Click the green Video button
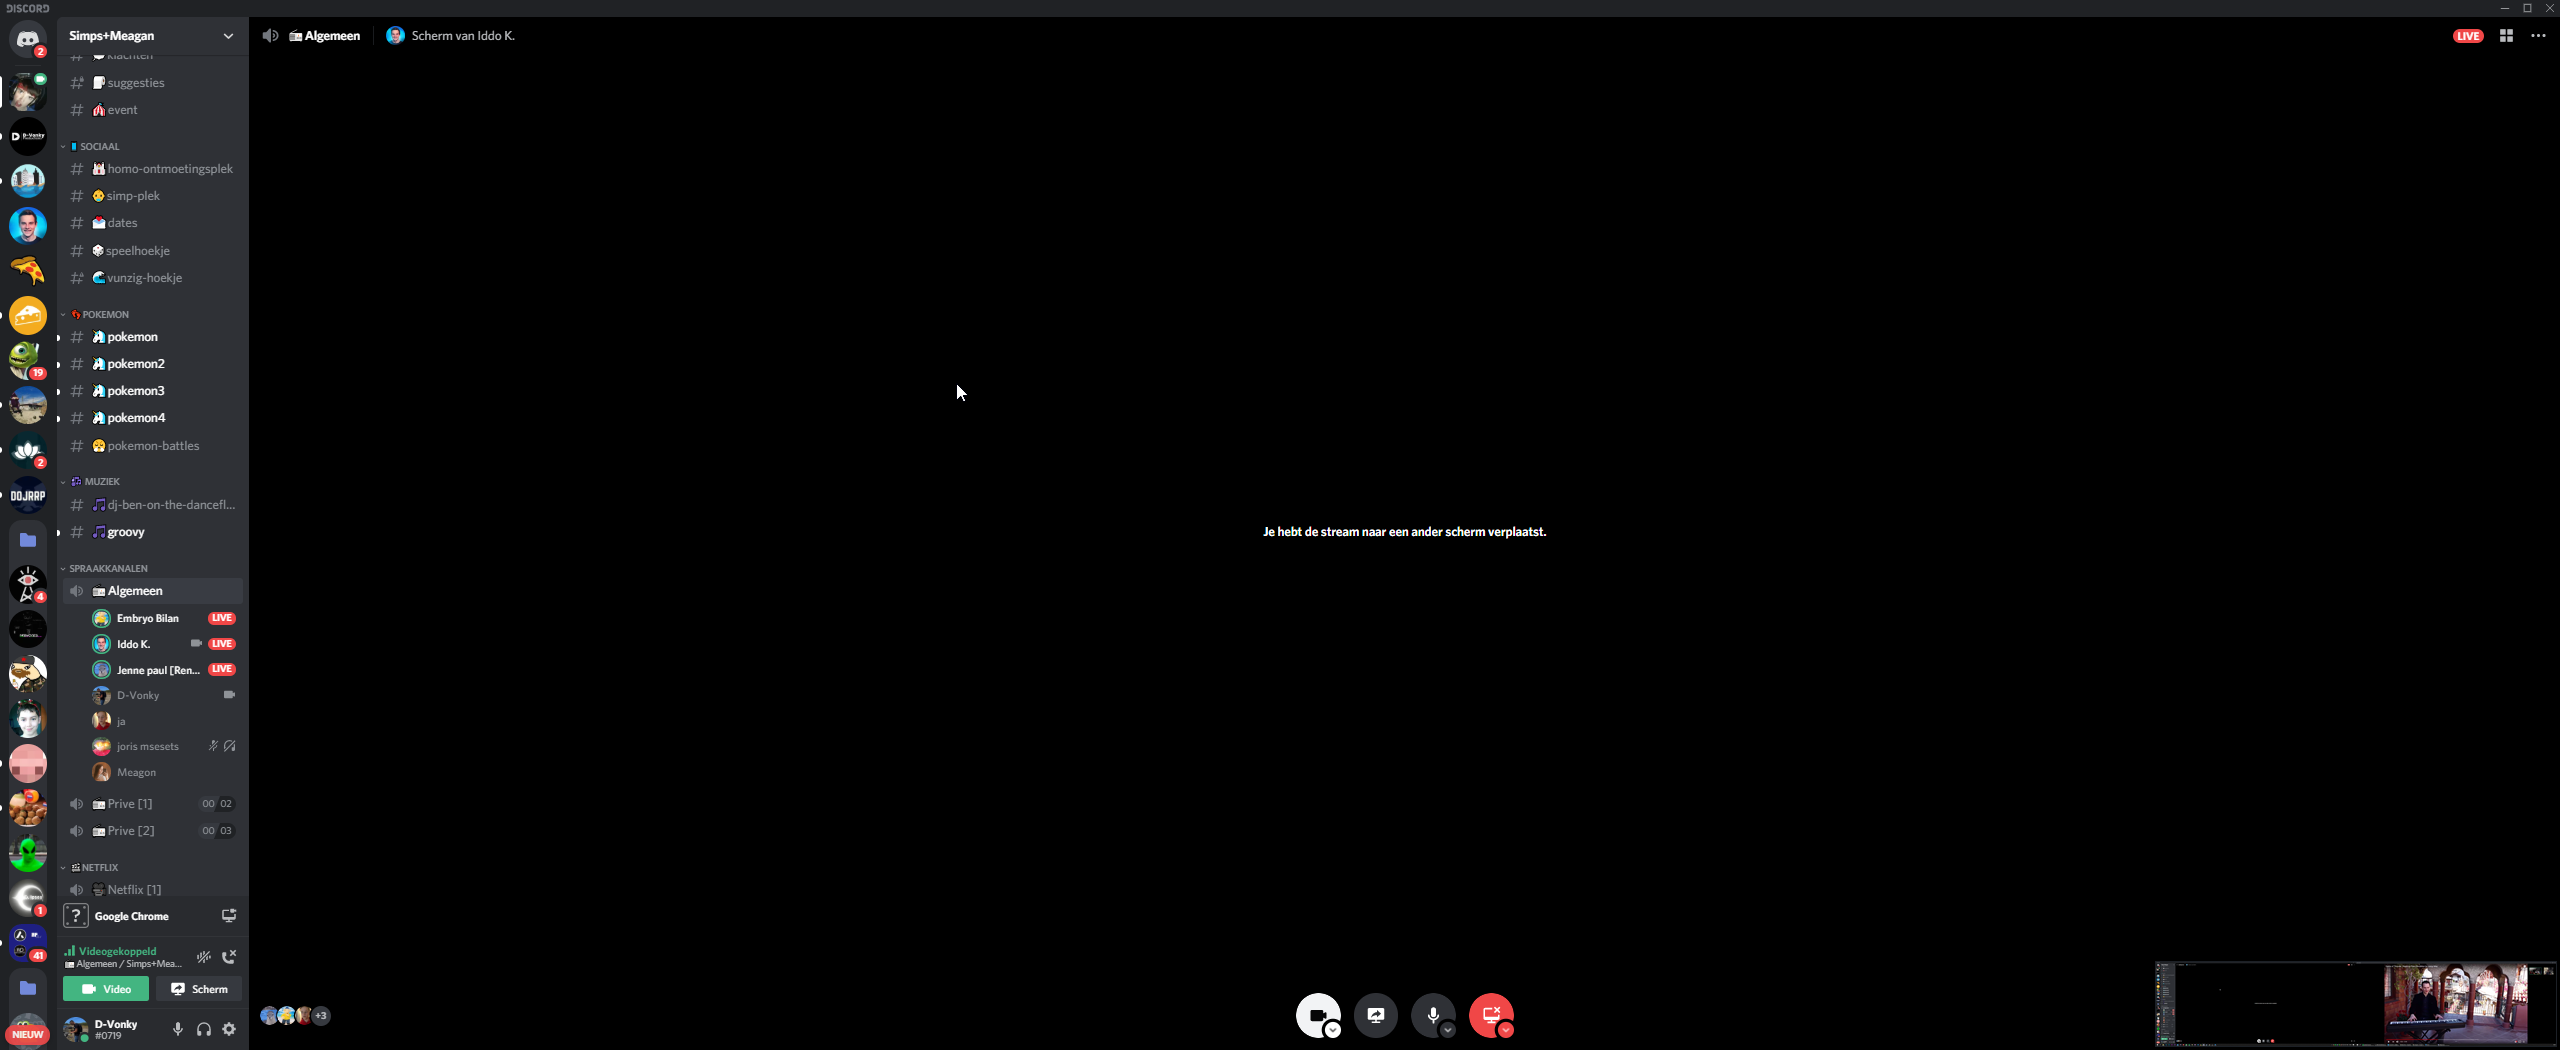Viewport: 2560px width, 1050px height. click(106, 989)
